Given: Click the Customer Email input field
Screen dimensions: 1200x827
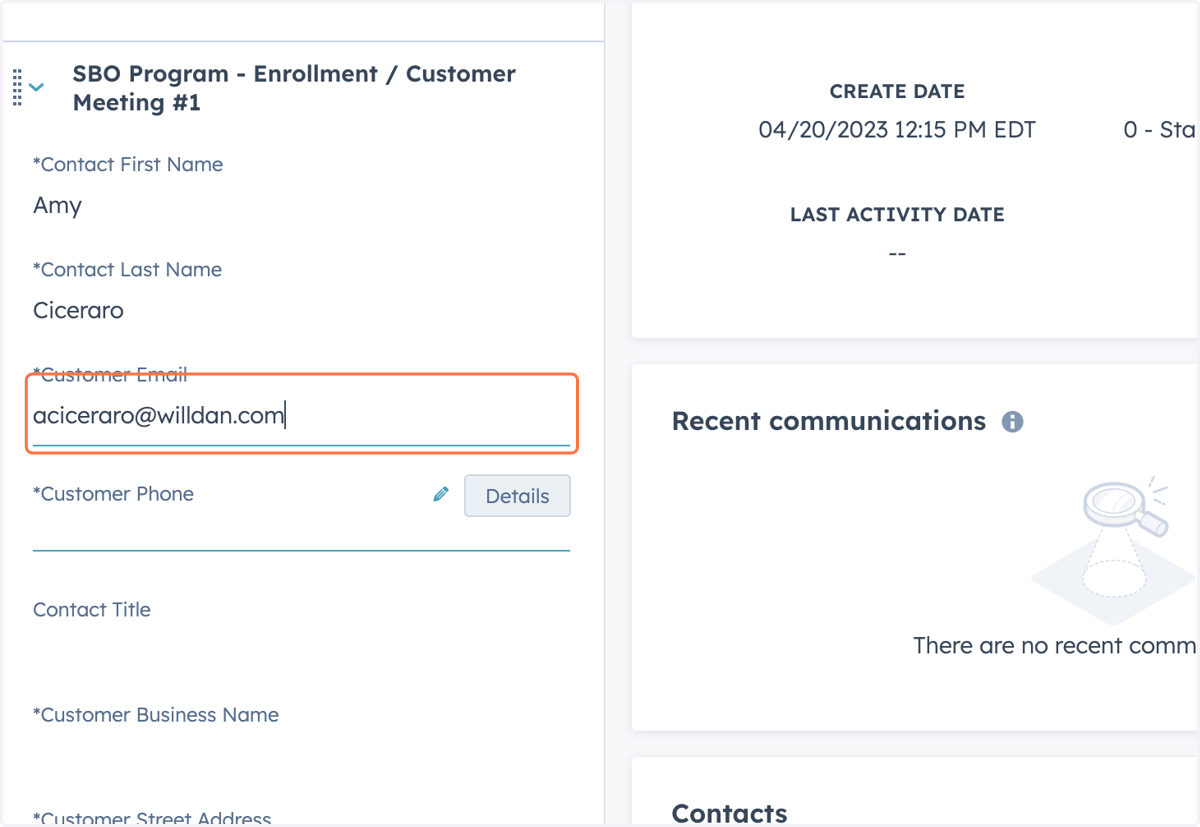Looking at the screenshot, I should (301, 416).
